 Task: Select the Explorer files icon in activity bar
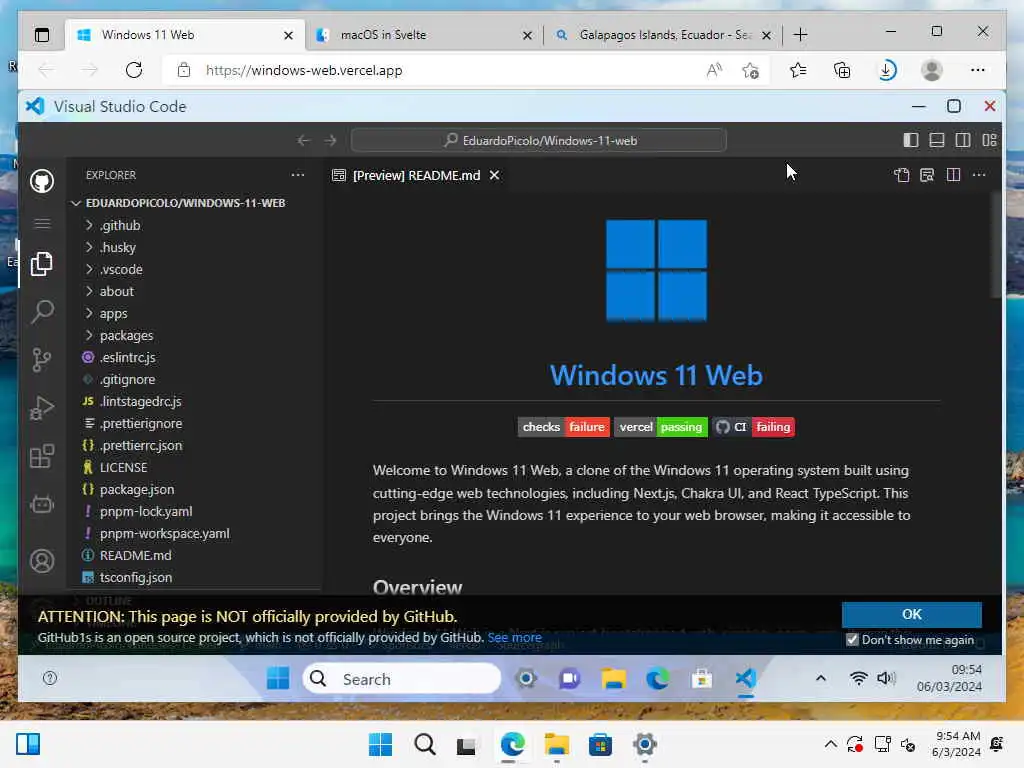(42, 264)
